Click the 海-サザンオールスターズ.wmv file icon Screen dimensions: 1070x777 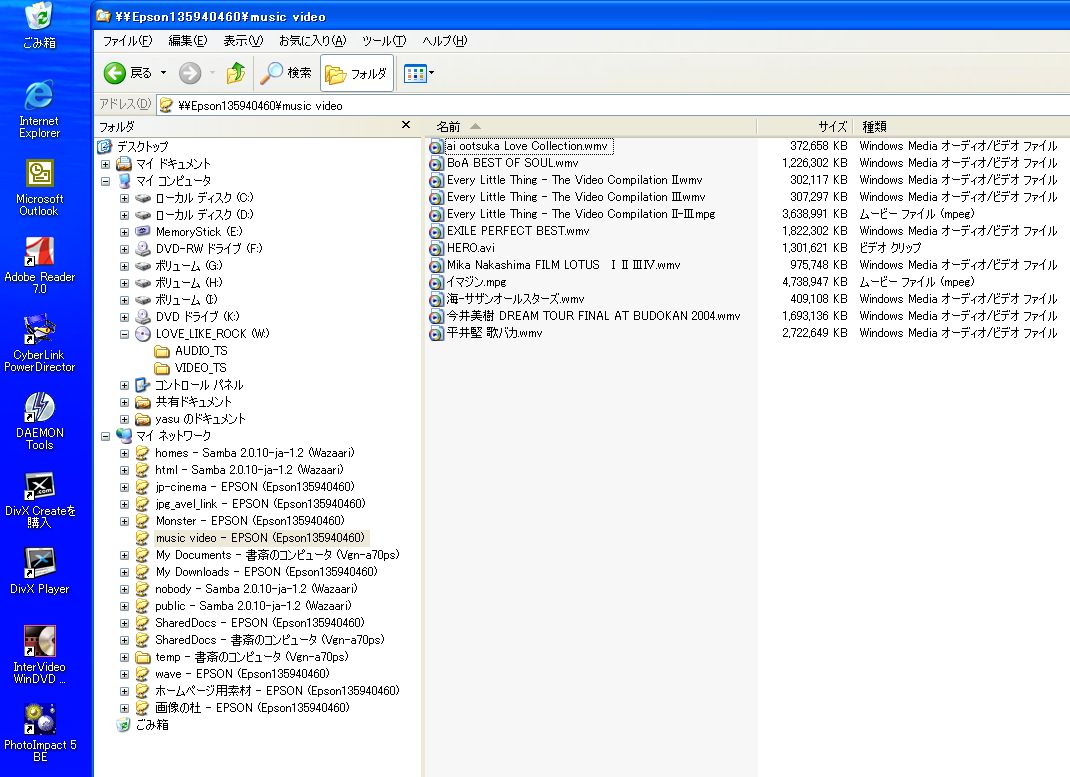436,300
